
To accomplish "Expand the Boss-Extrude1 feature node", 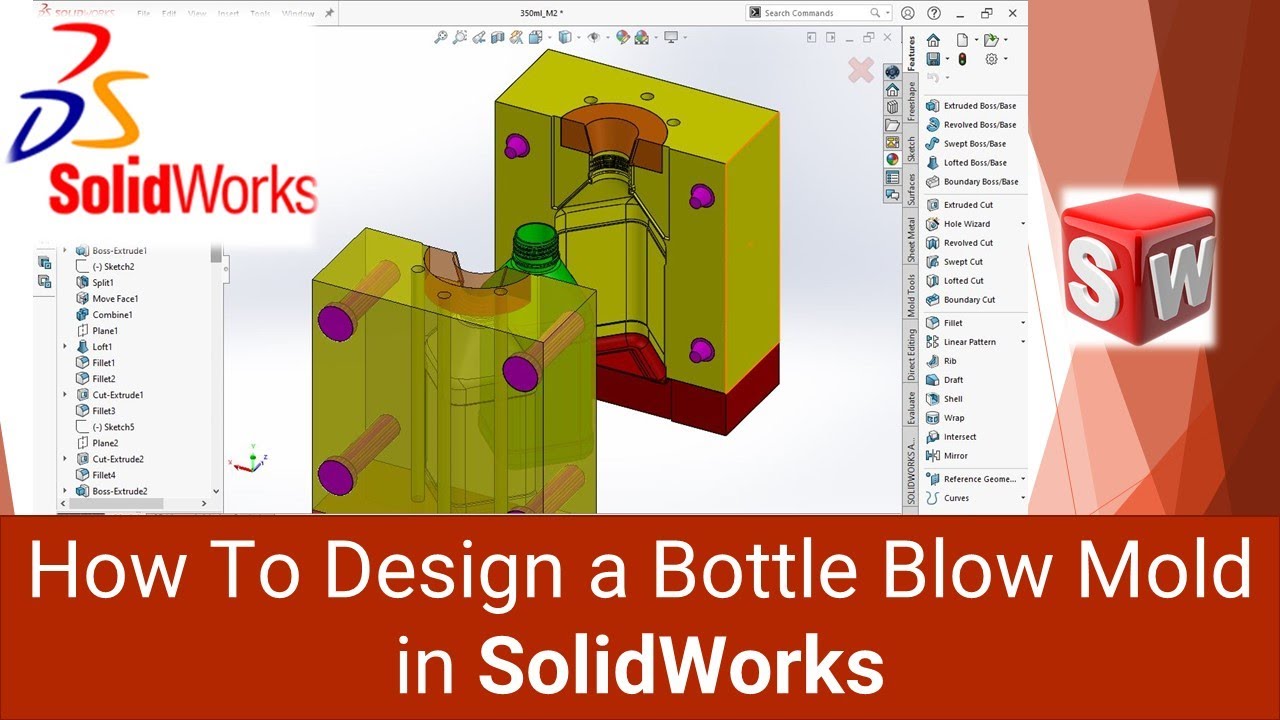I will click(66, 251).
